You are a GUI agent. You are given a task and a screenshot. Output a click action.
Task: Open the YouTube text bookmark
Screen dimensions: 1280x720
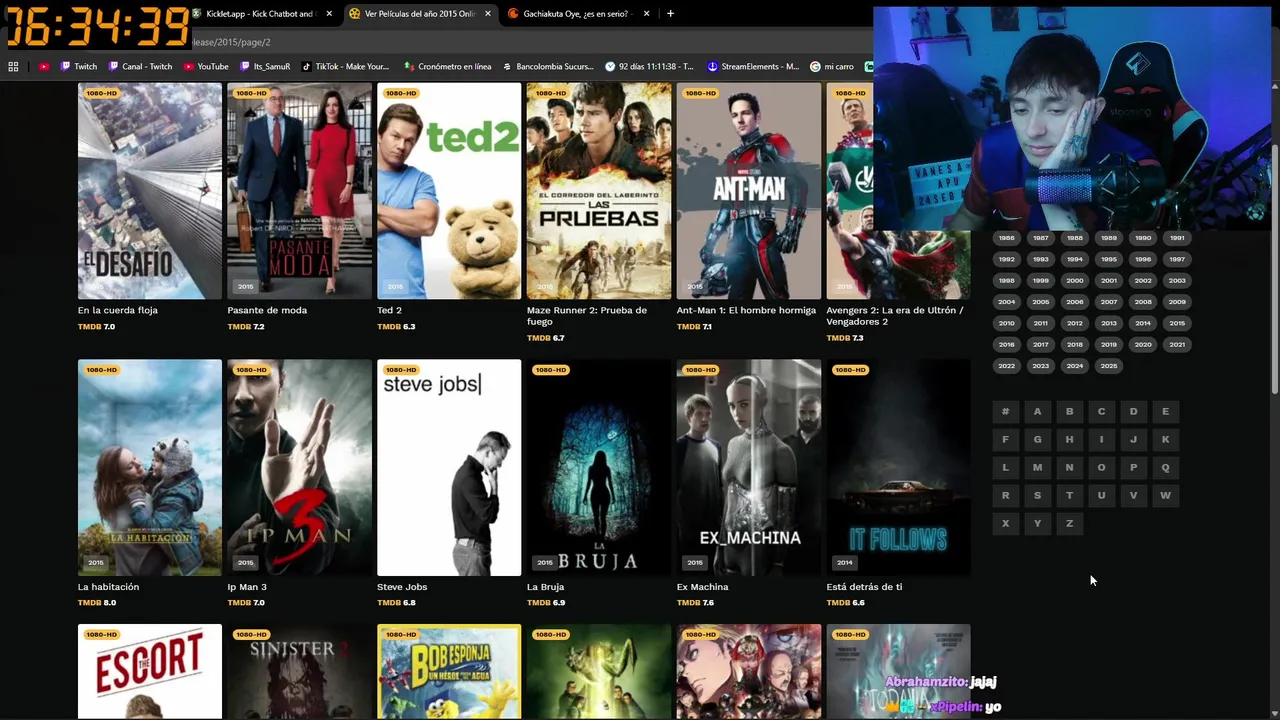206,67
